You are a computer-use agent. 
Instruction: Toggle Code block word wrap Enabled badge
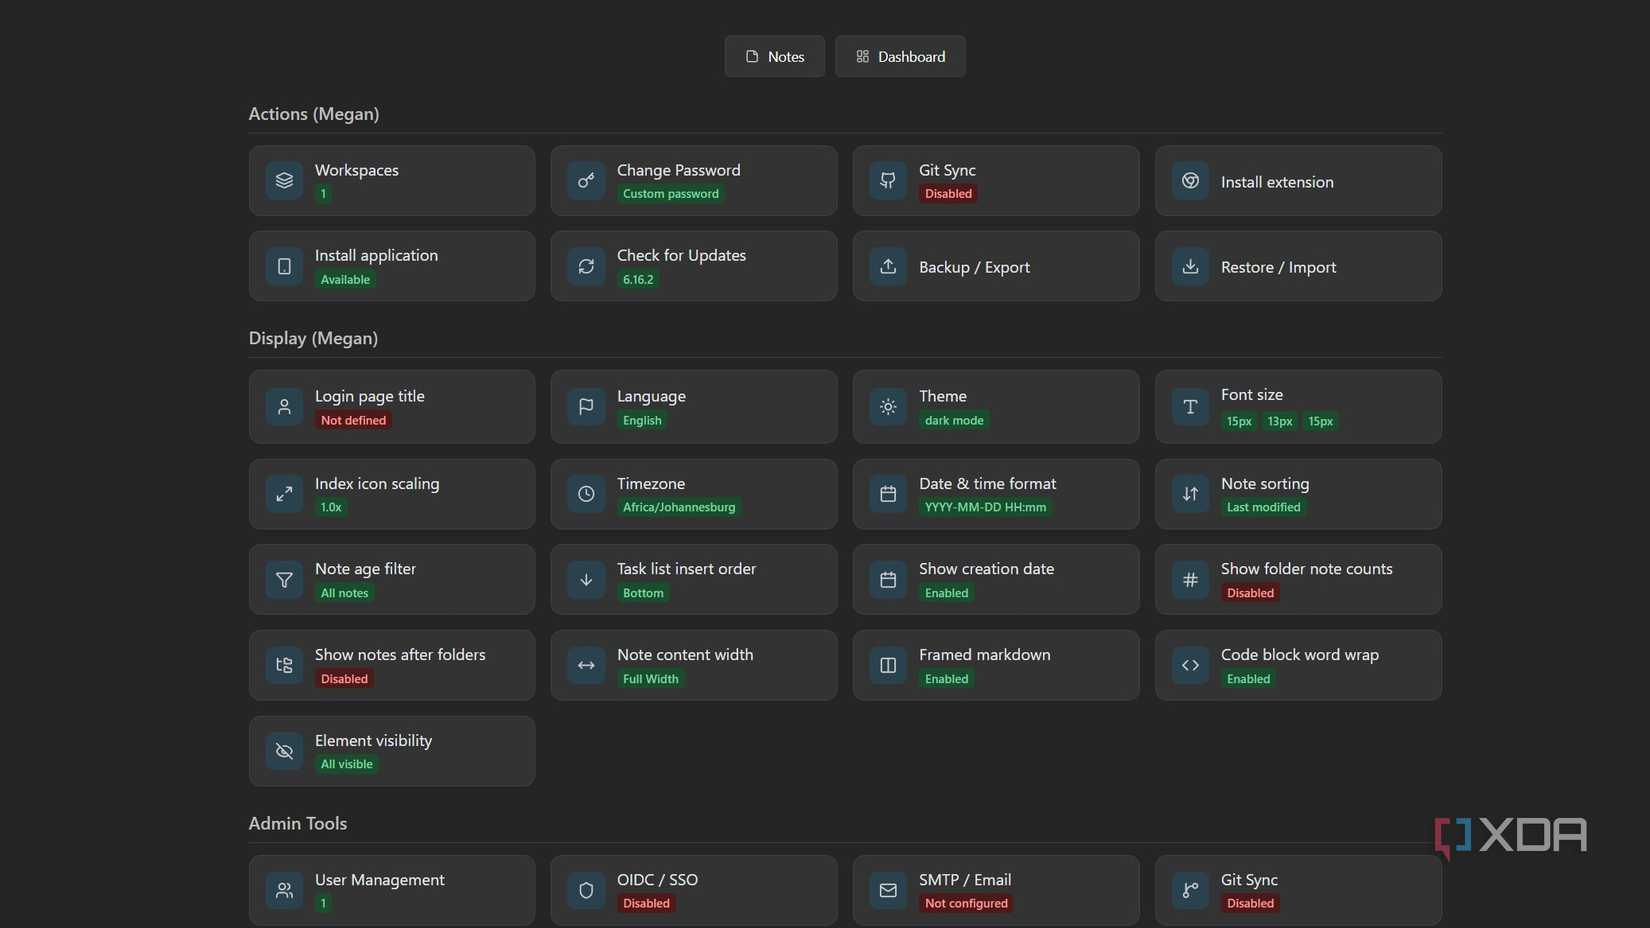point(1248,679)
